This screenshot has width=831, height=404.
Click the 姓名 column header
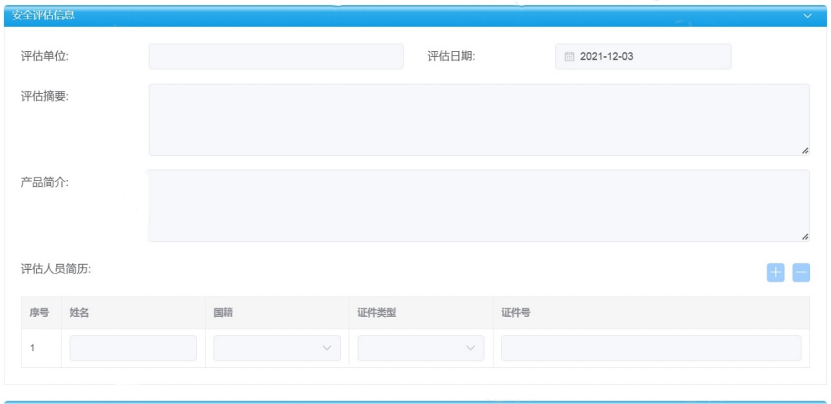[80, 313]
